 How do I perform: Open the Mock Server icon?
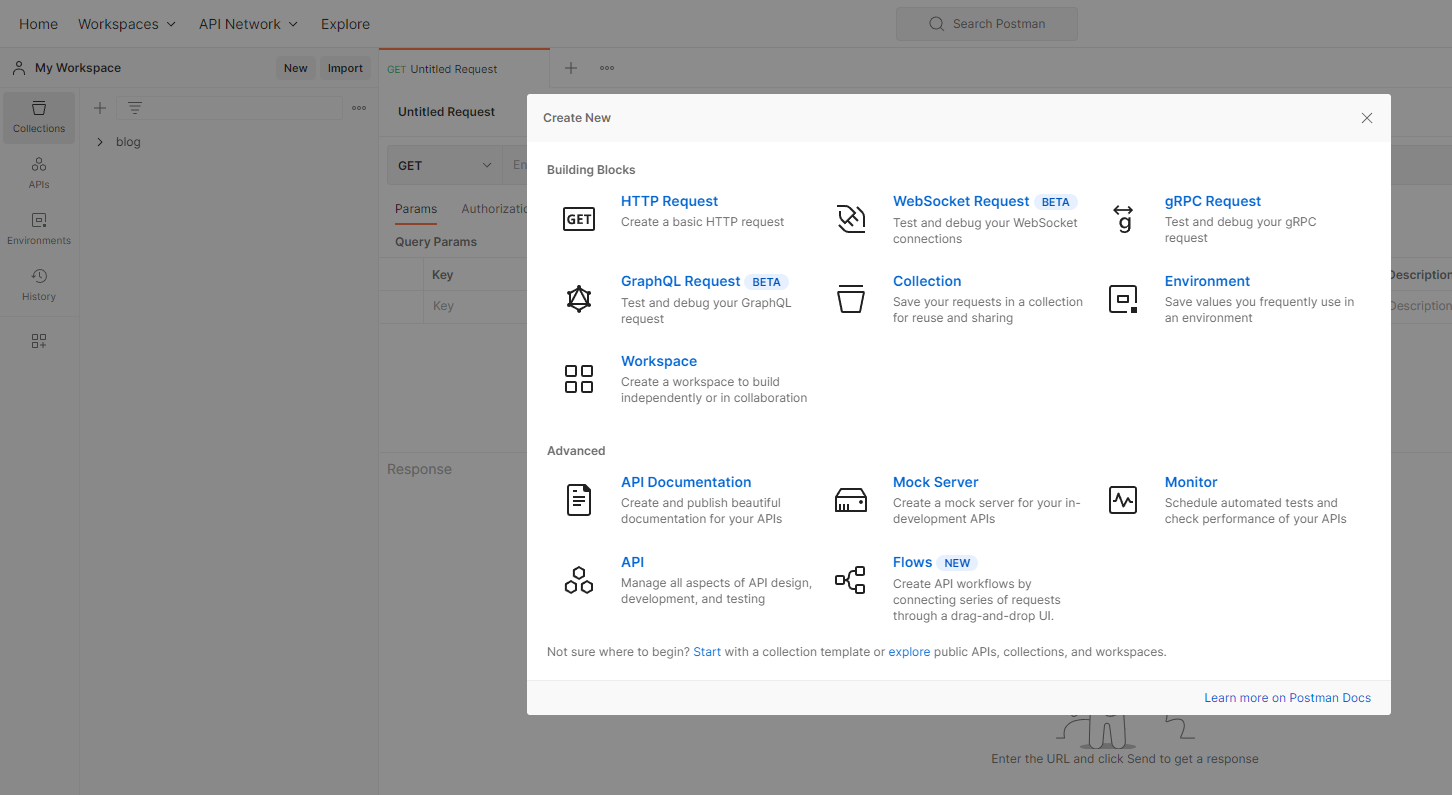851,500
